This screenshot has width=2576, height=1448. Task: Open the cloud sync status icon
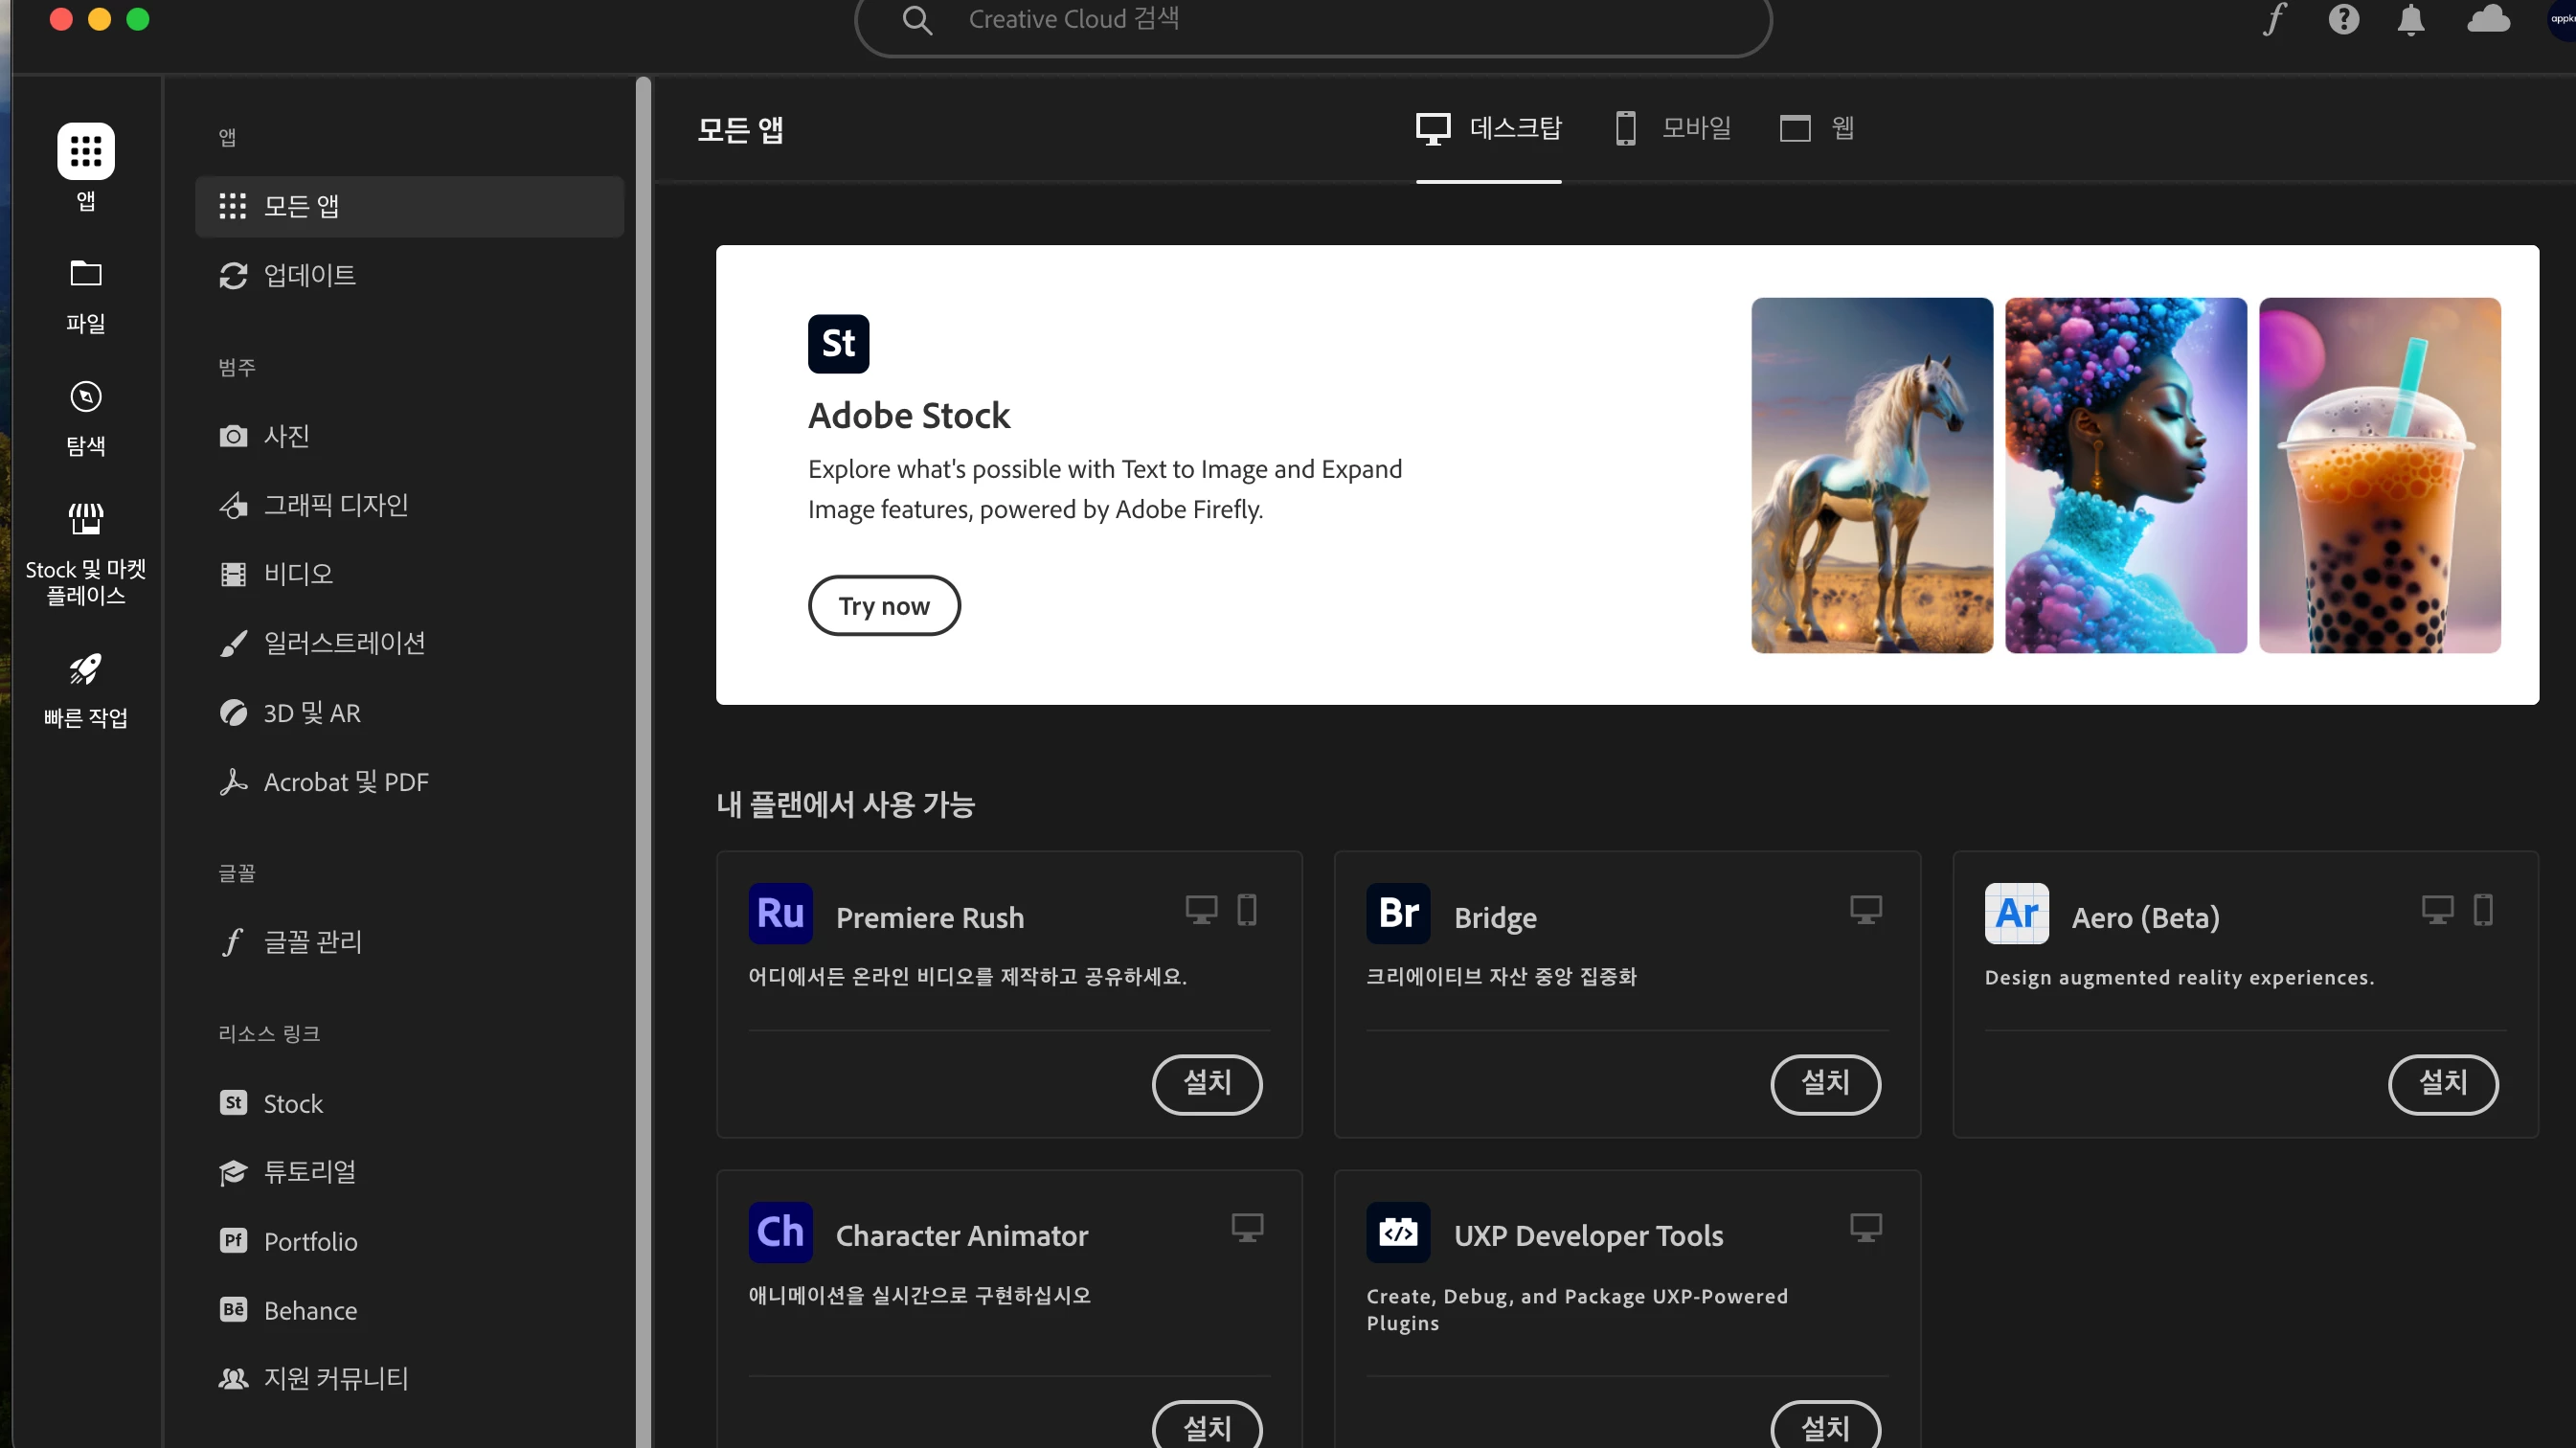coord(2488,19)
